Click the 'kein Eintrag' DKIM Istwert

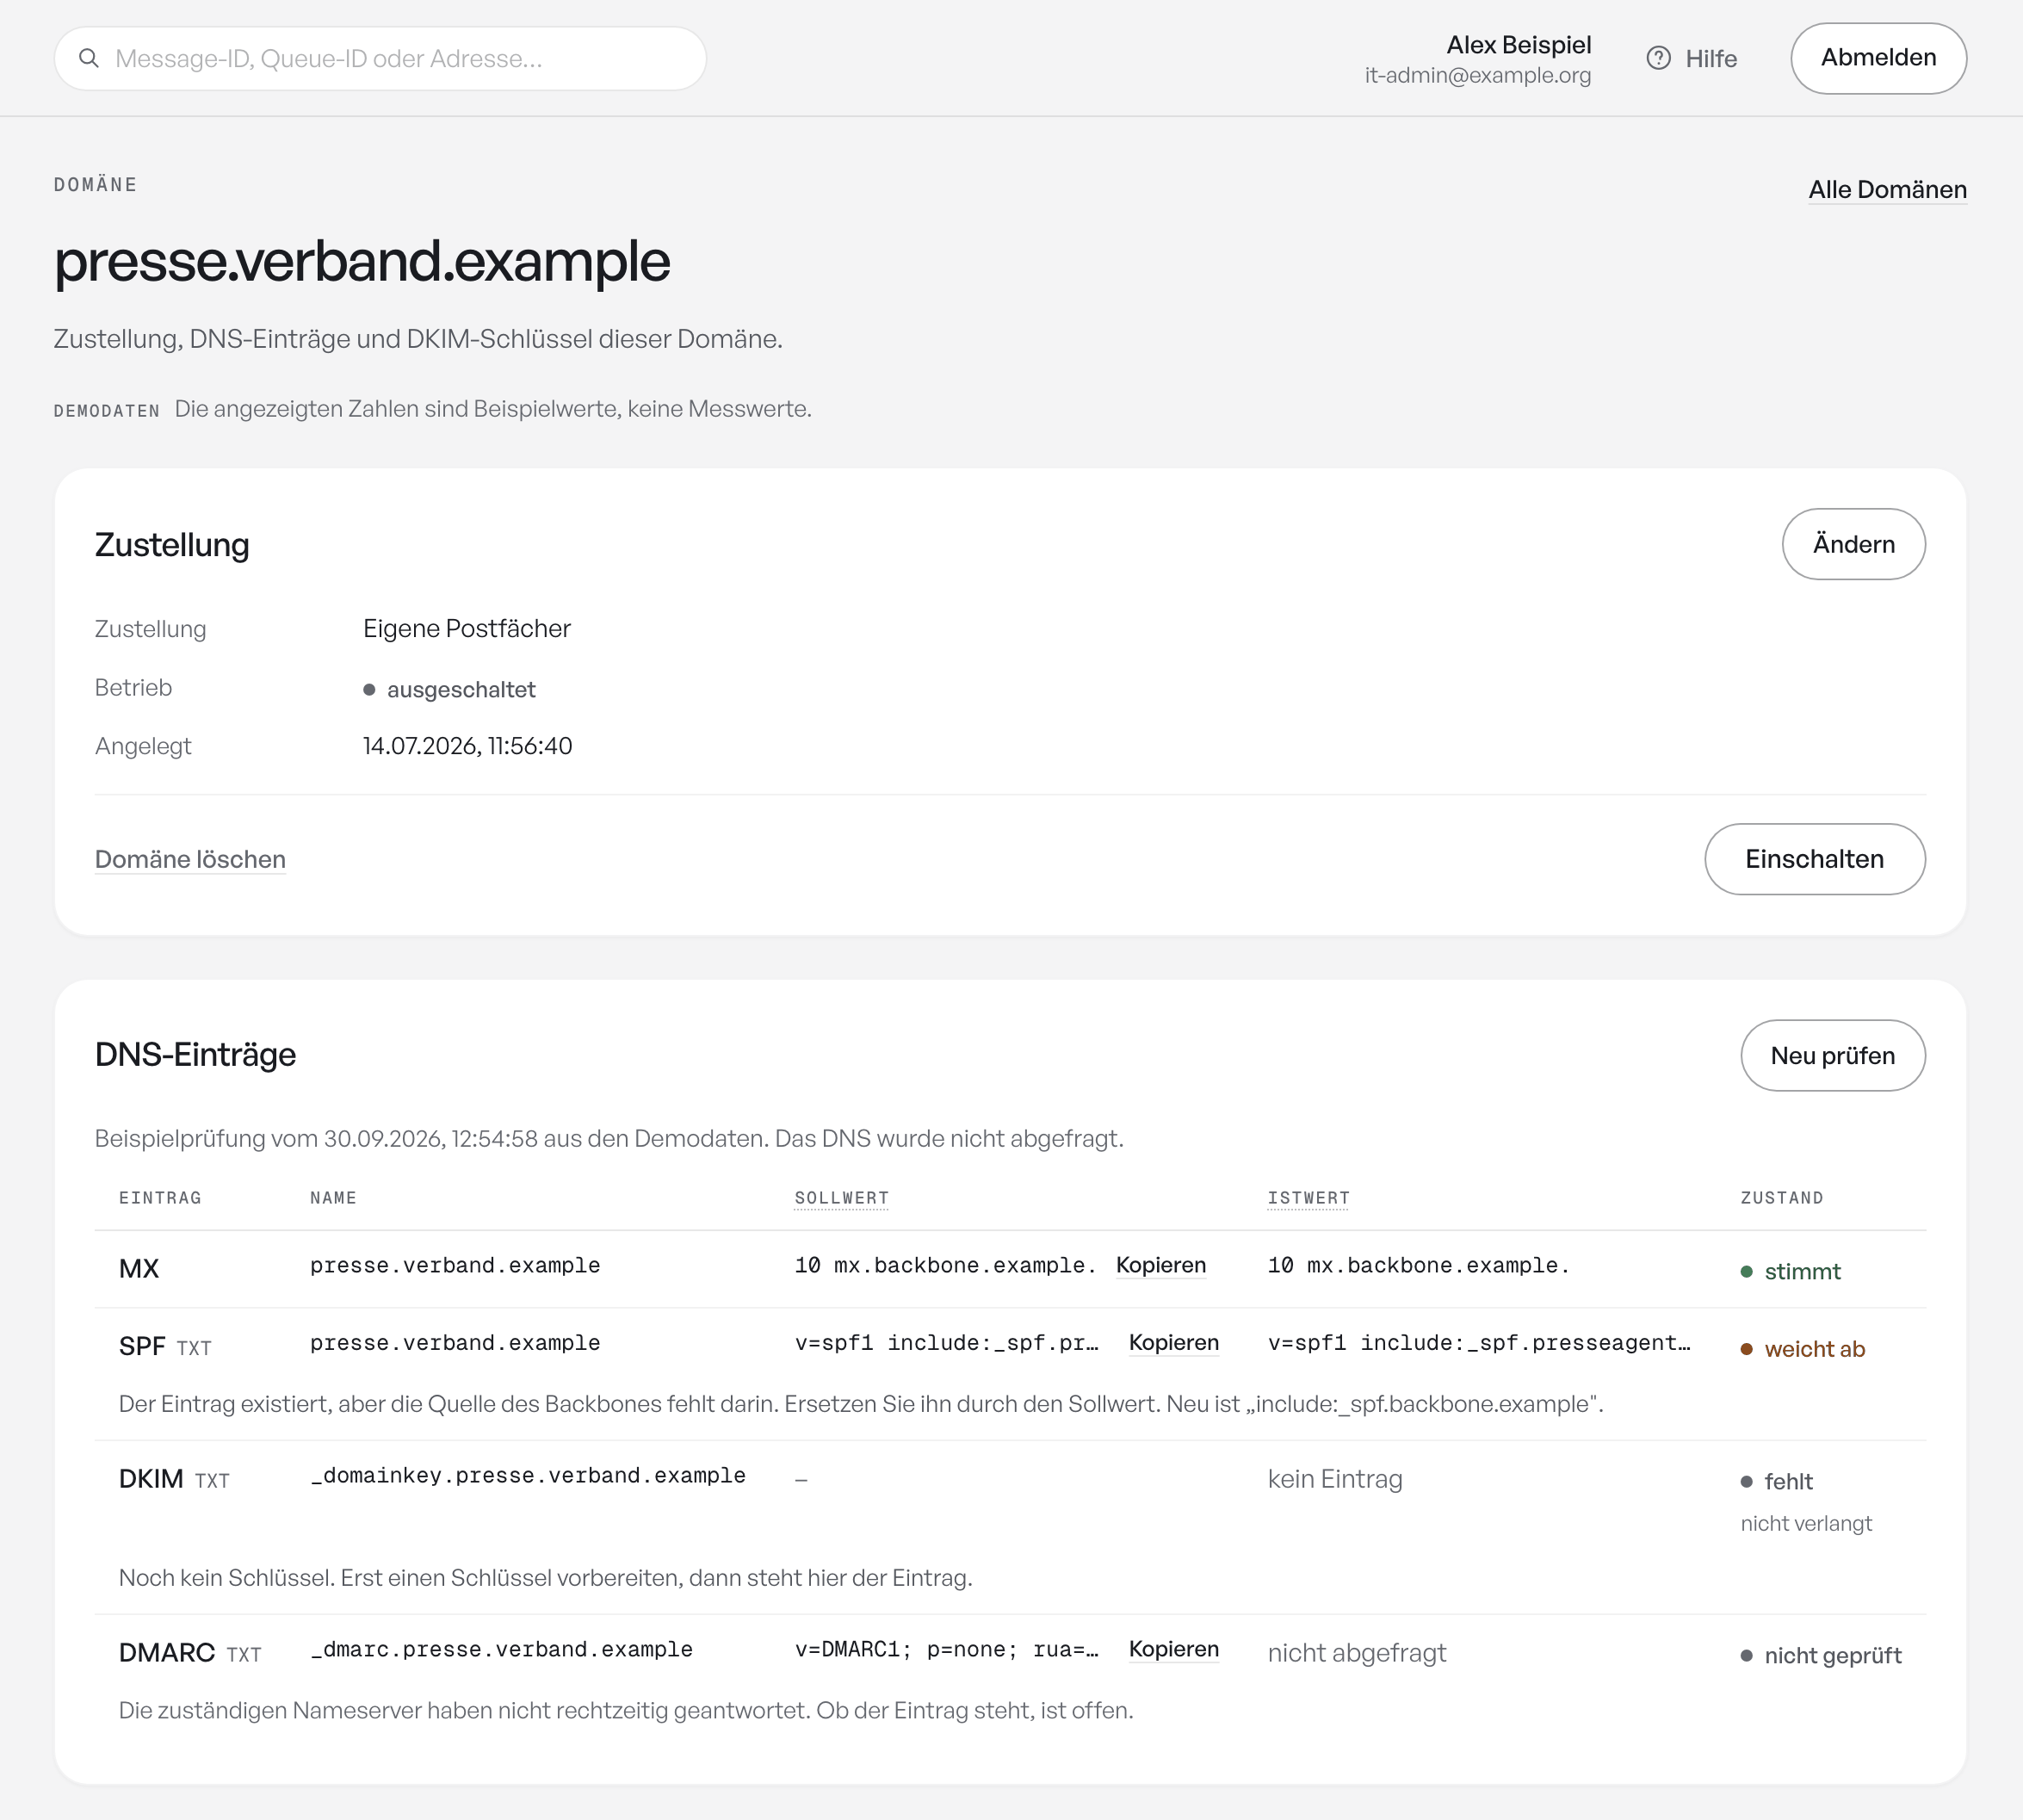[1334, 1479]
